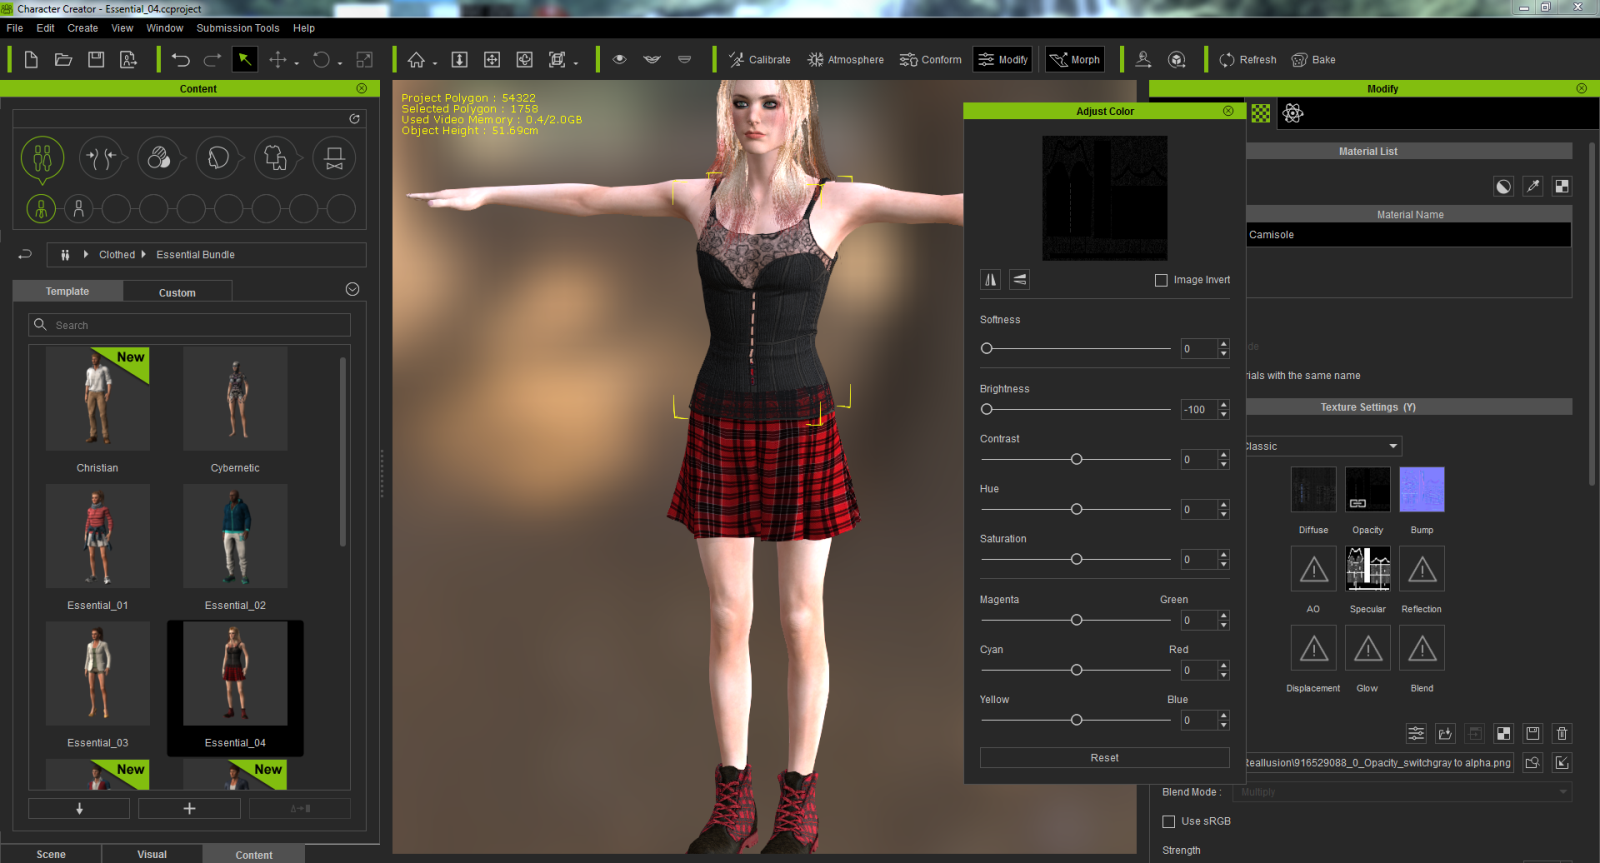Open the Calibrate tool
Screen dimensions: 1600x863
pos(760,60)
